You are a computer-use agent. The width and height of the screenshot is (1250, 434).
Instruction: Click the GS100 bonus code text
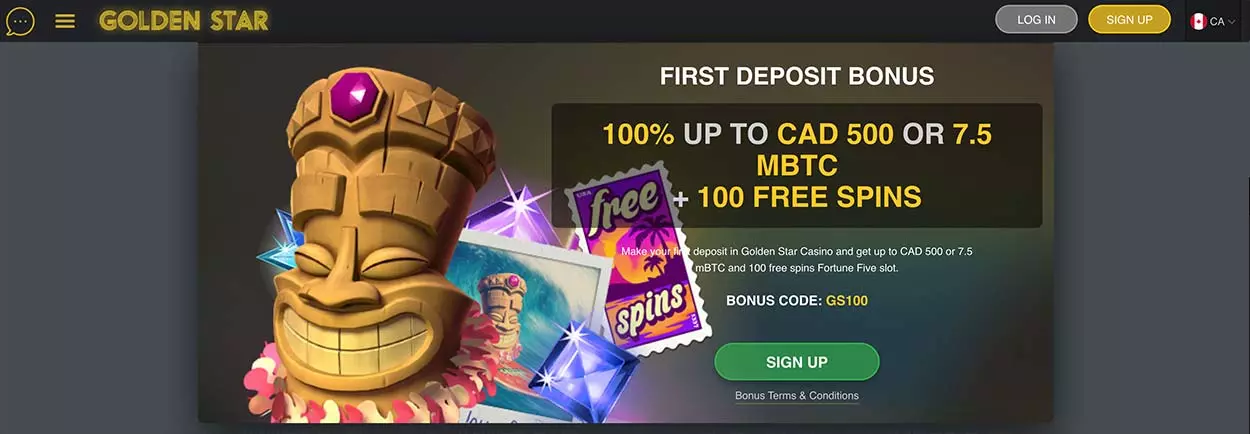coord(847,300)
